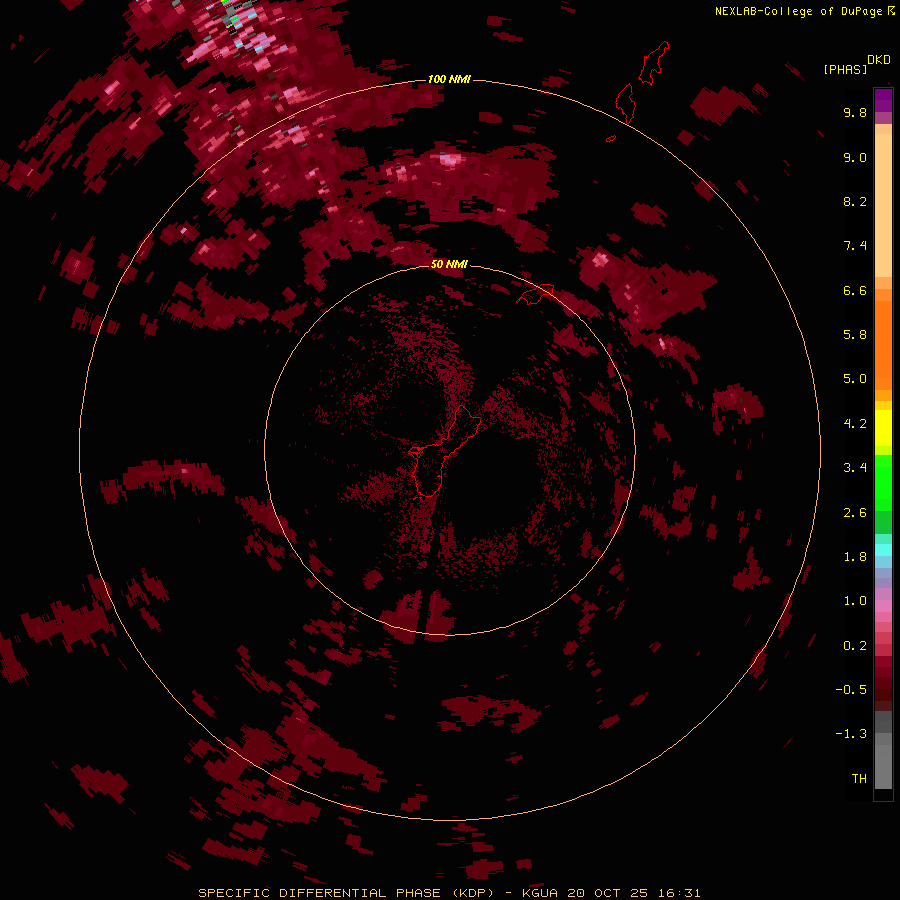
Task: Click the 3.4 value on the color scale
Action: [855, 468]
